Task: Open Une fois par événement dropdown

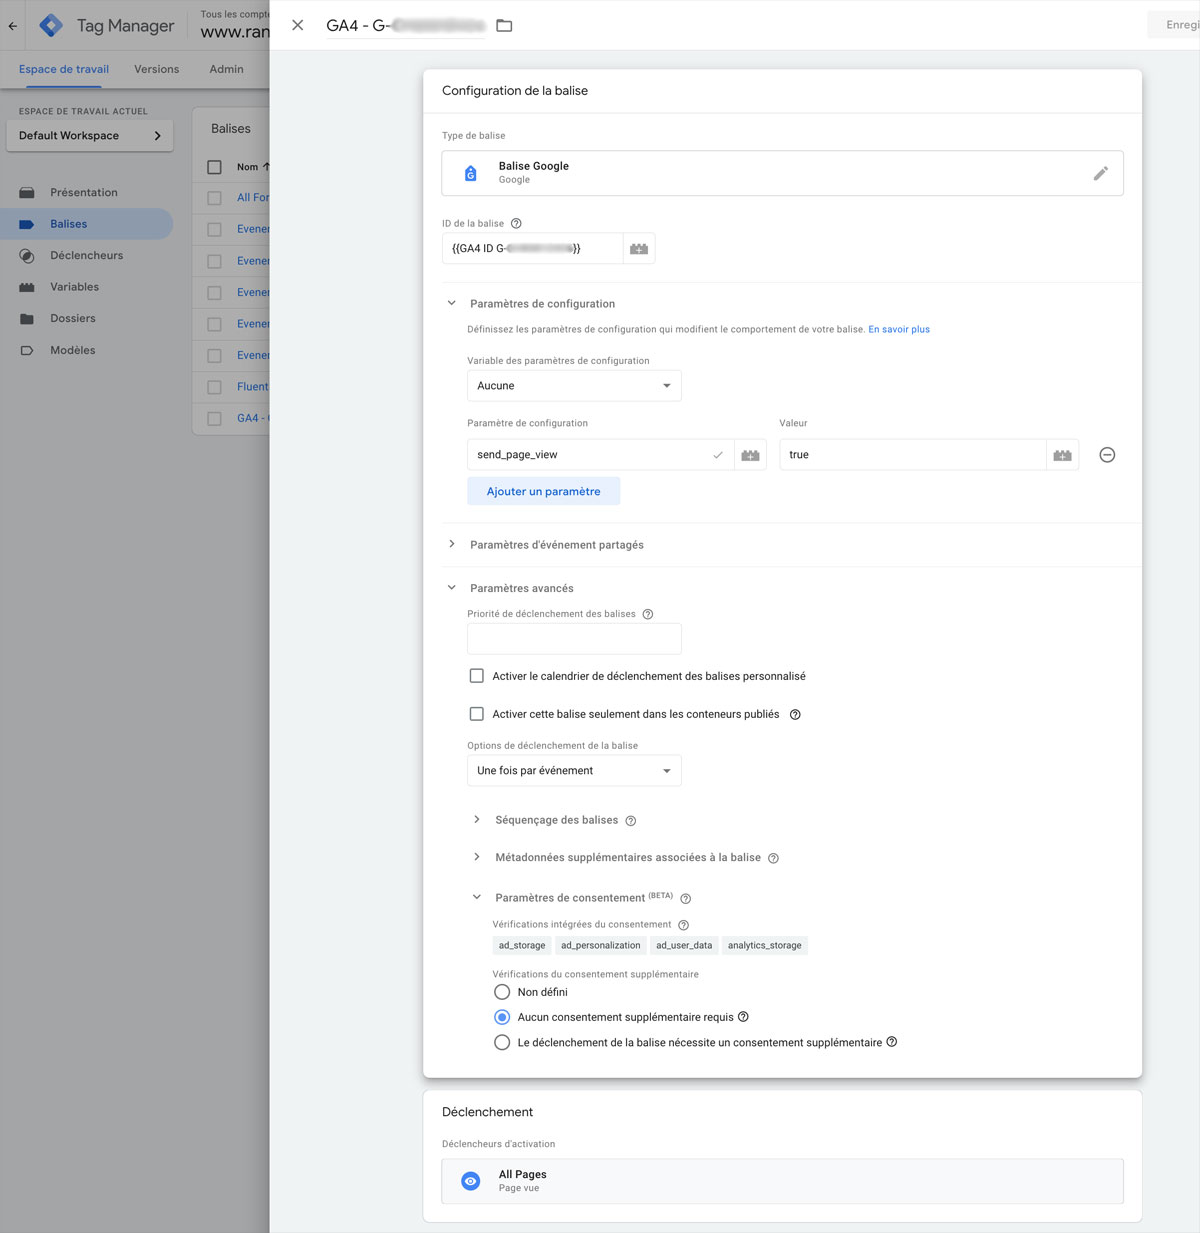Action: (574, 771)
